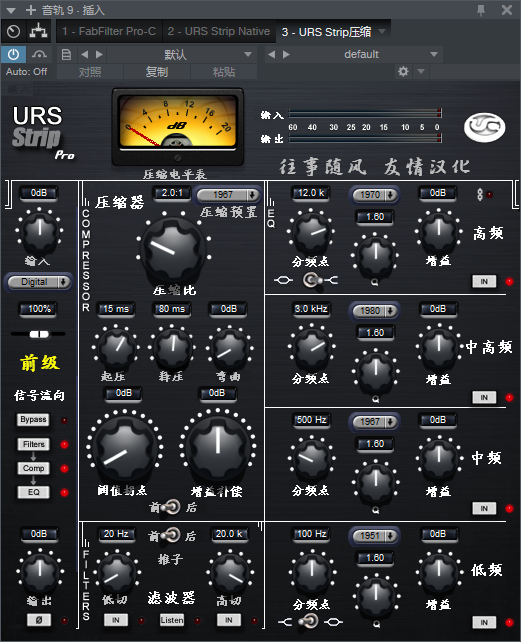Viewport: 521px width, 642px height.
Task: Select shelf shape icon for high band
Action: (x=331, y=280)
